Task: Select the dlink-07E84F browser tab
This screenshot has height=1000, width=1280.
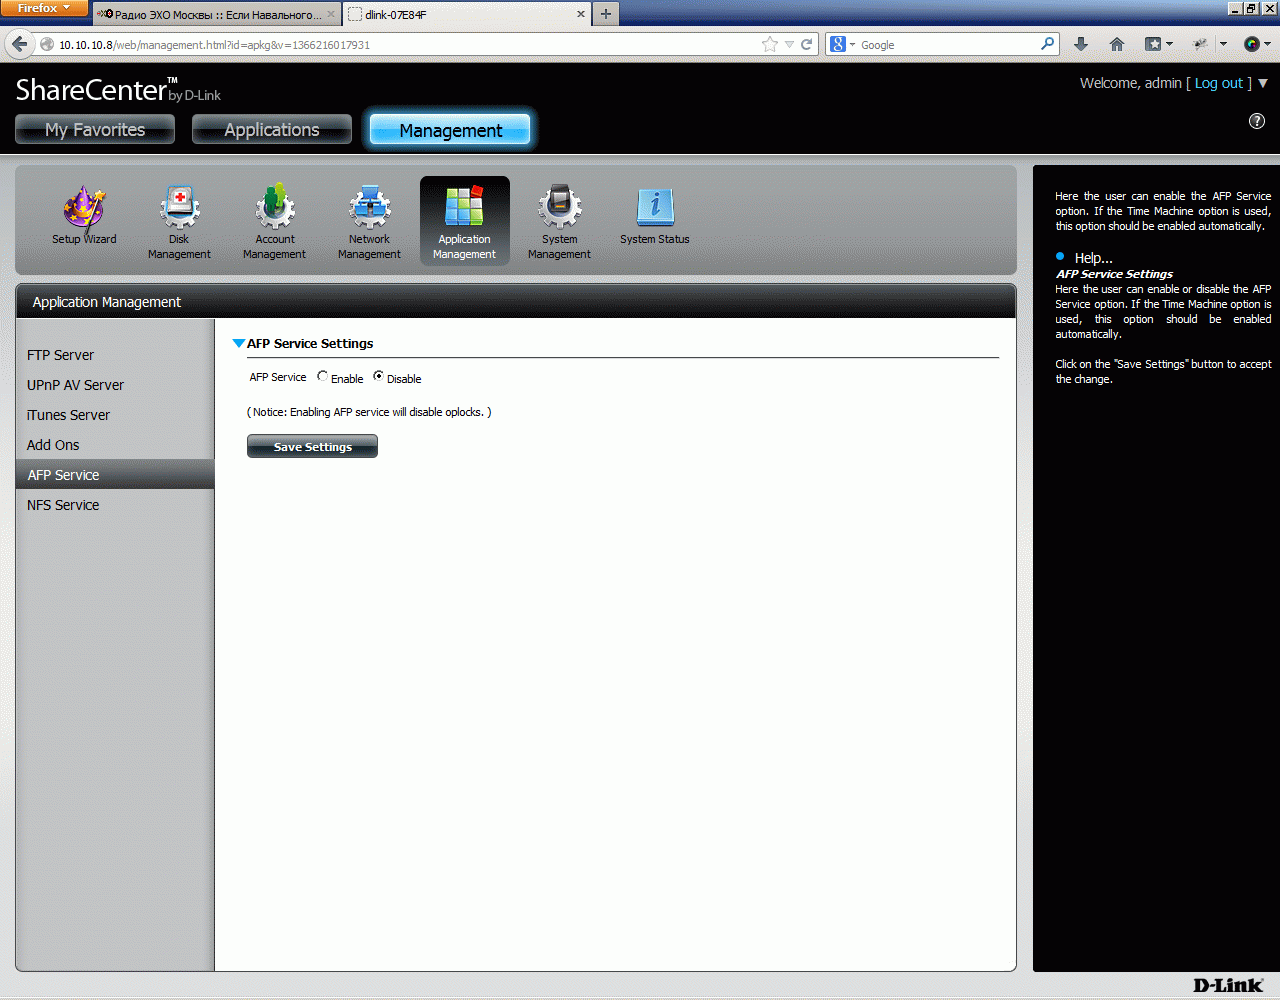Action: click(468, 15)
